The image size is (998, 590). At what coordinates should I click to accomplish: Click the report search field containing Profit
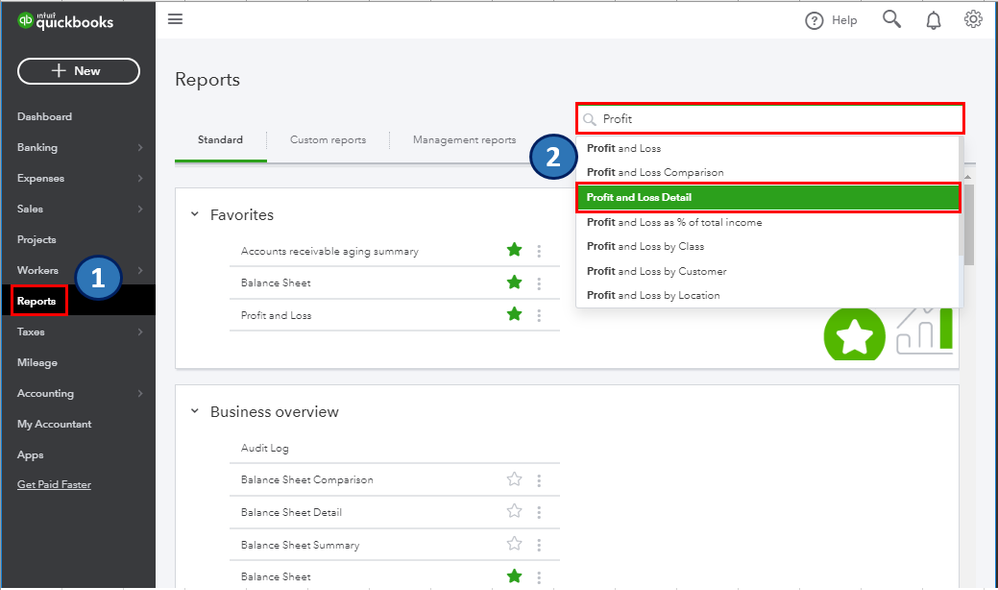tap(775, 119)
